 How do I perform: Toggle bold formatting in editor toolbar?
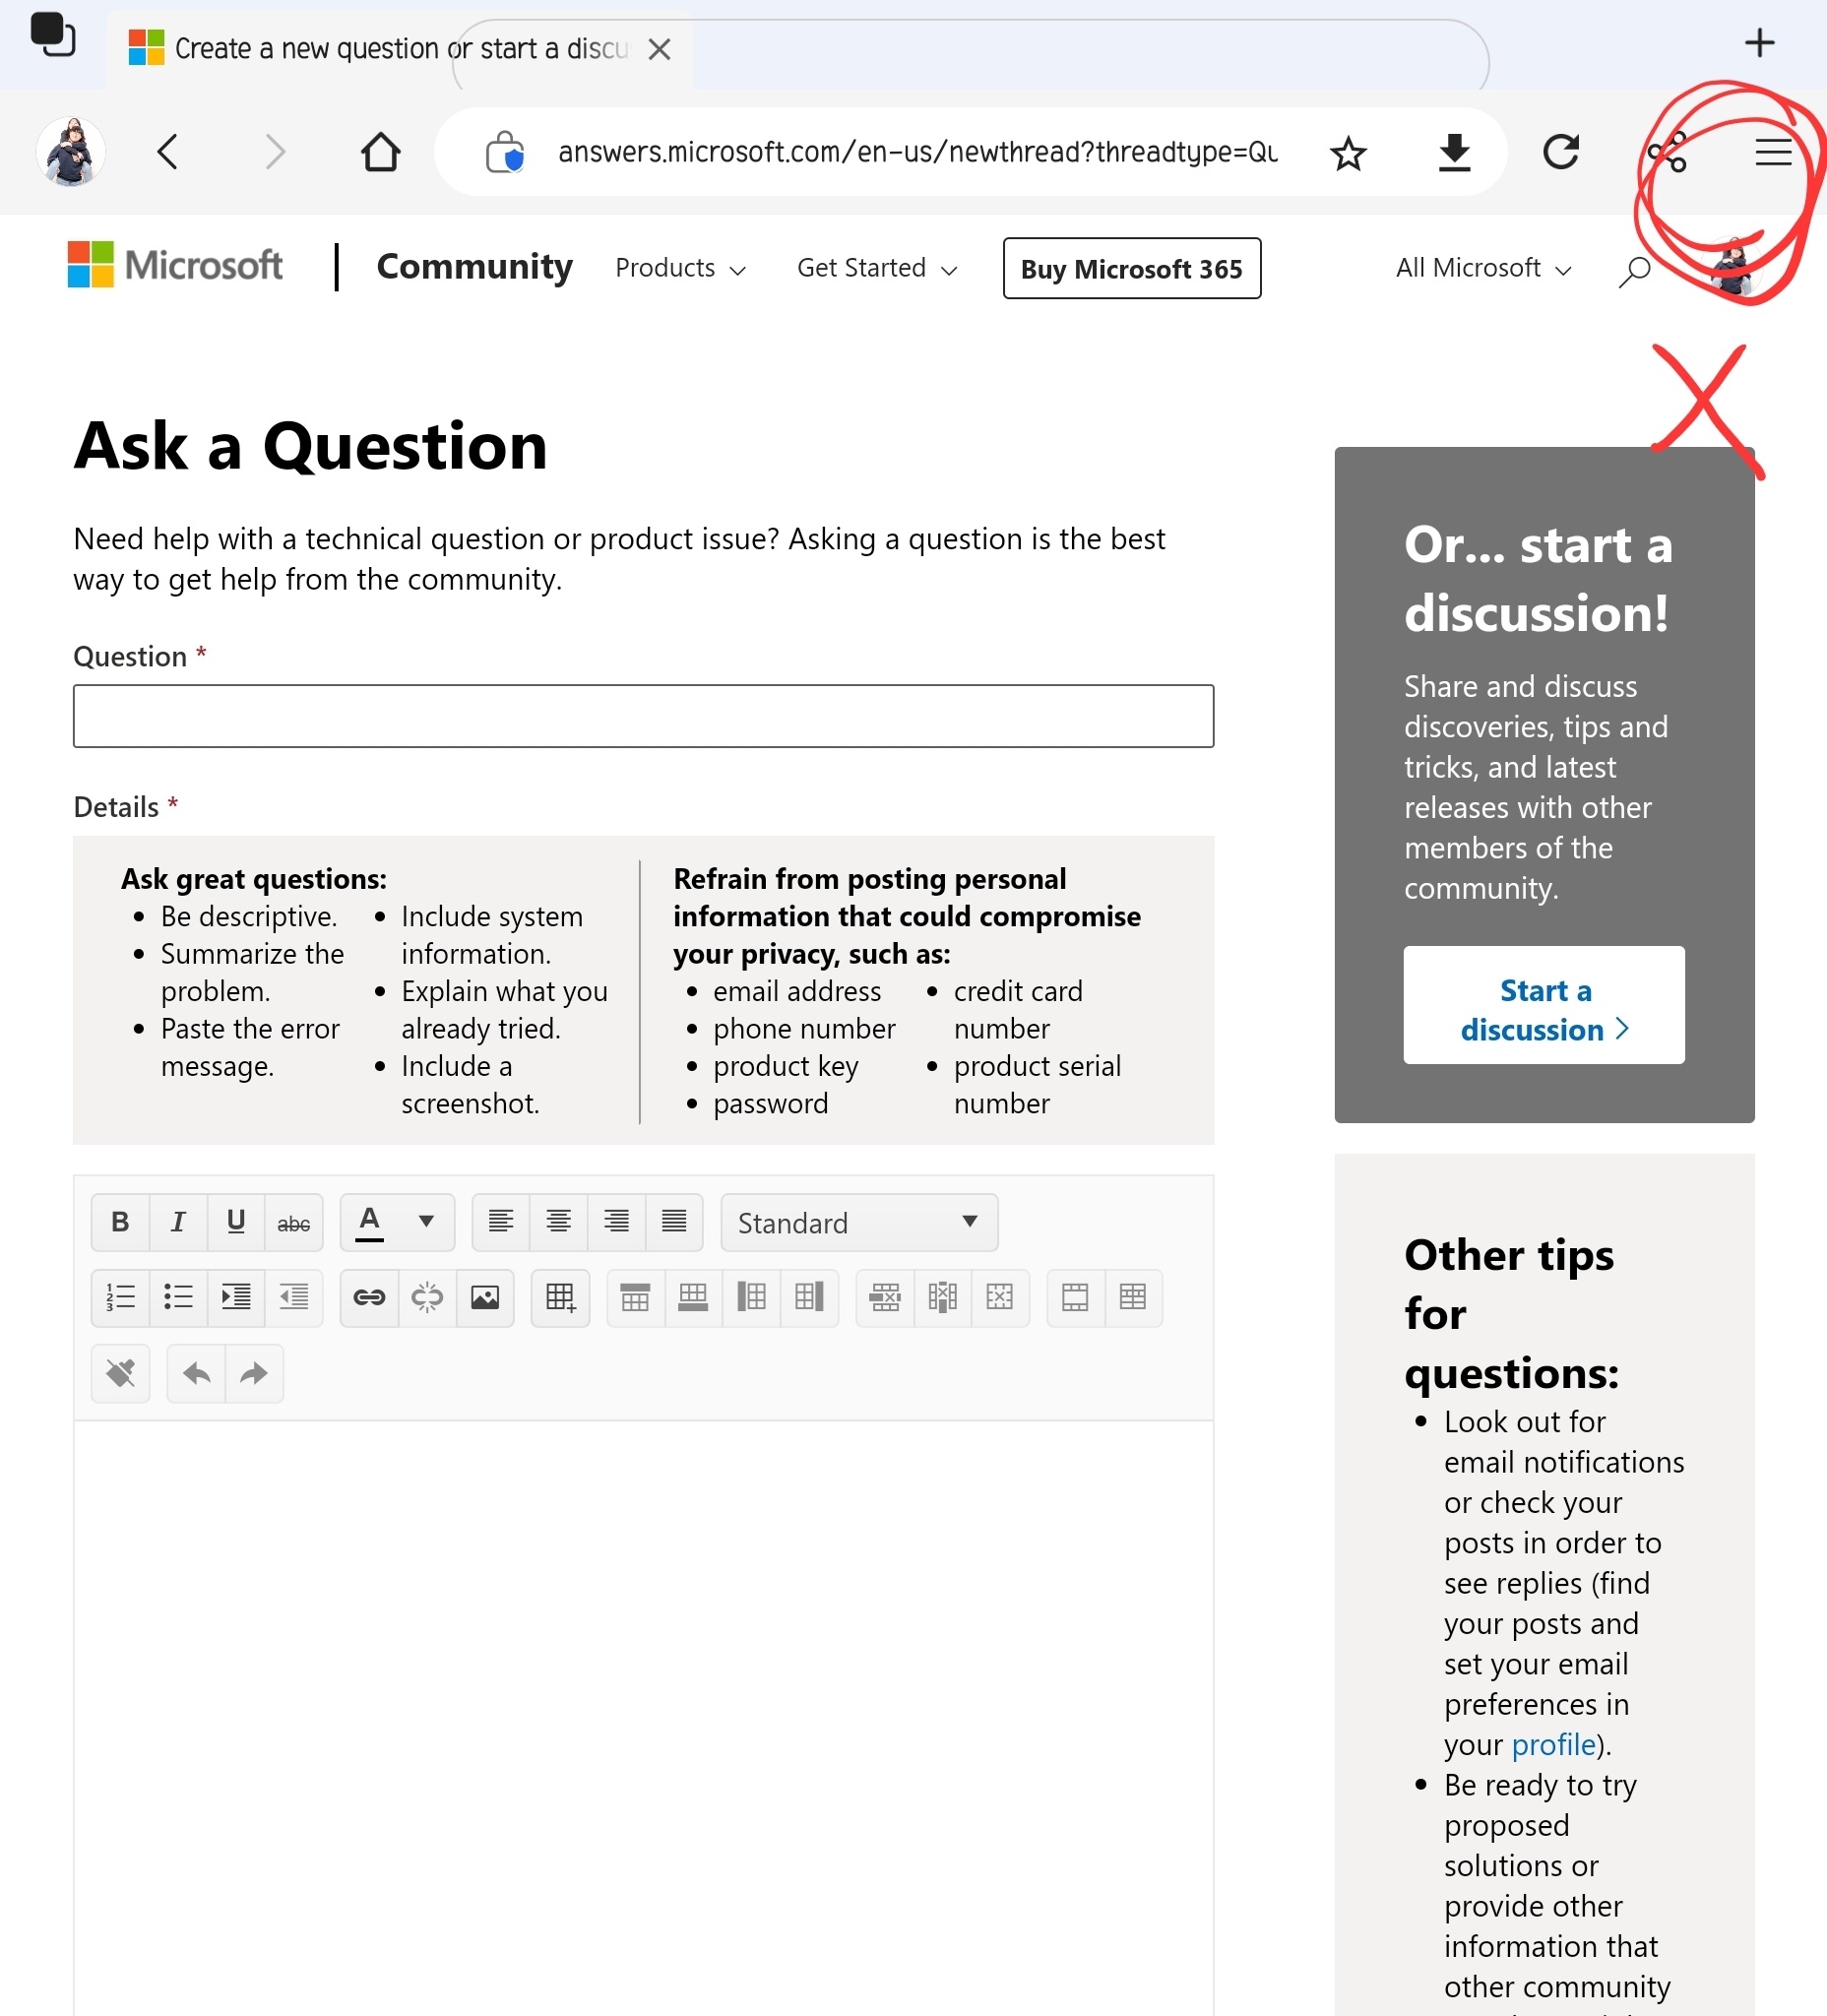click(x=120, y=1222)
